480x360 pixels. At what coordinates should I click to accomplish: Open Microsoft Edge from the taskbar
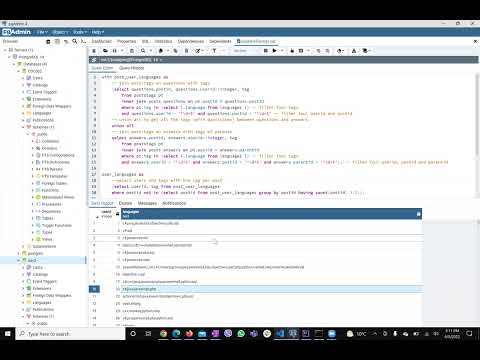[176, 333]
